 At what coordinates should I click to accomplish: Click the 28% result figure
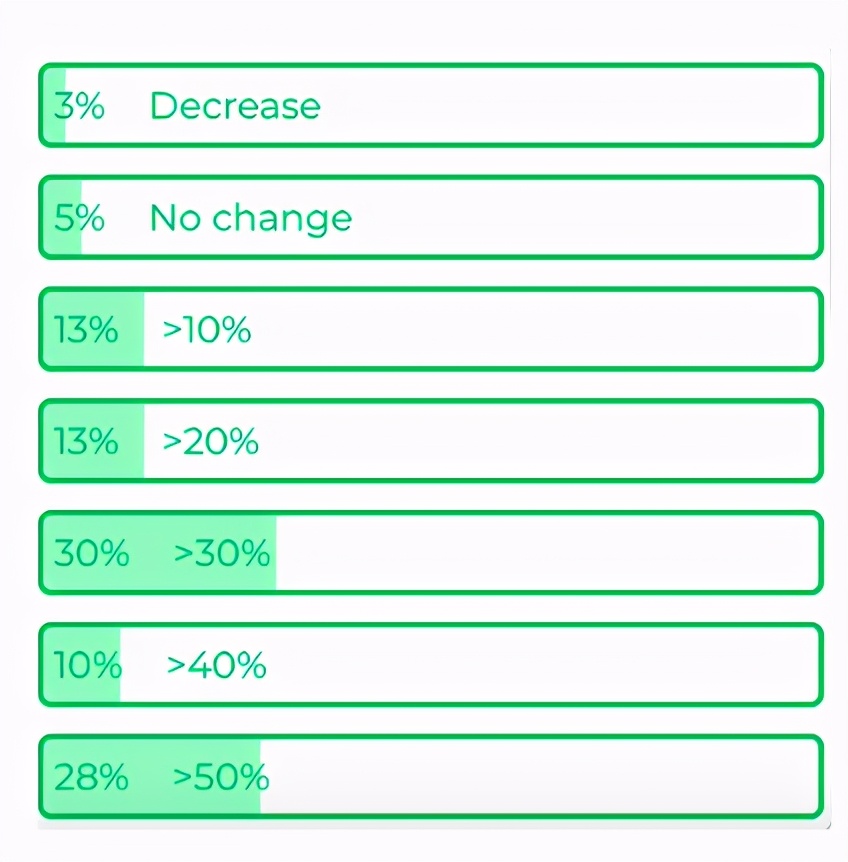(x=91, y=777)
